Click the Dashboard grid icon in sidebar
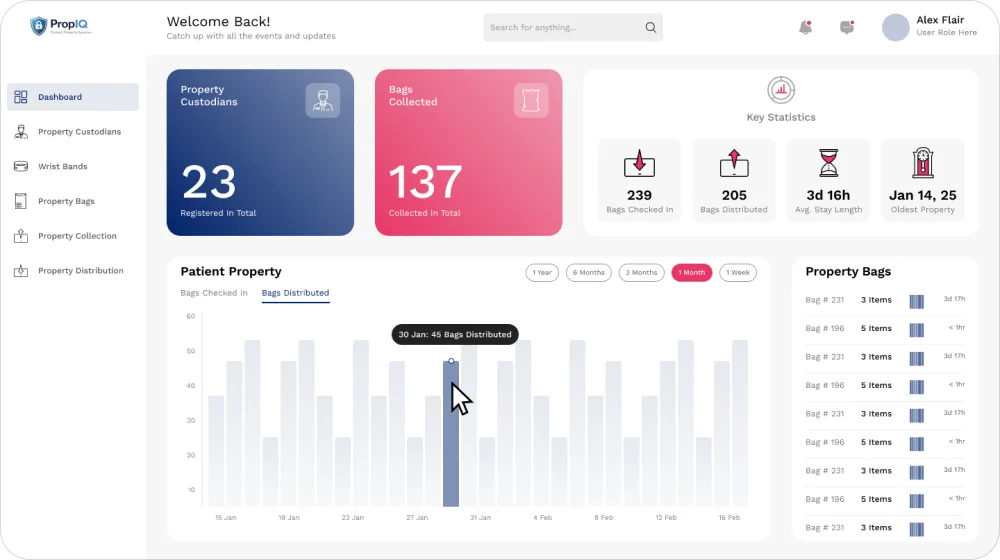The height and width of the screenshot is (560, 1000). [20, 97]
